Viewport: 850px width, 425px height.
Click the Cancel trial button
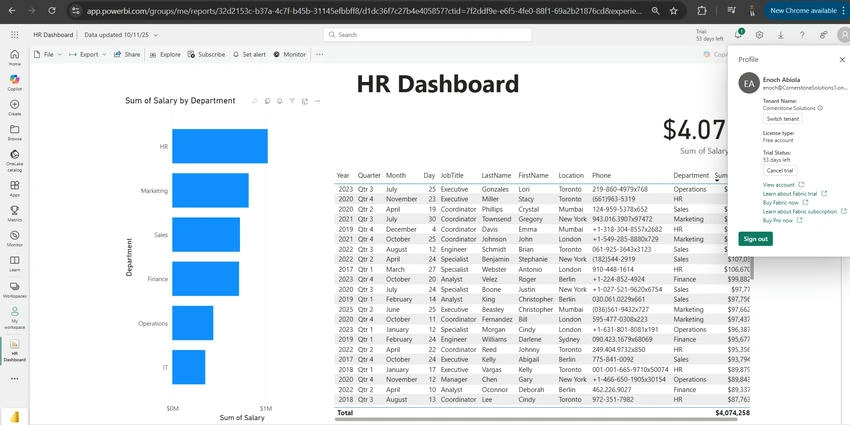[x=780, y=170]
